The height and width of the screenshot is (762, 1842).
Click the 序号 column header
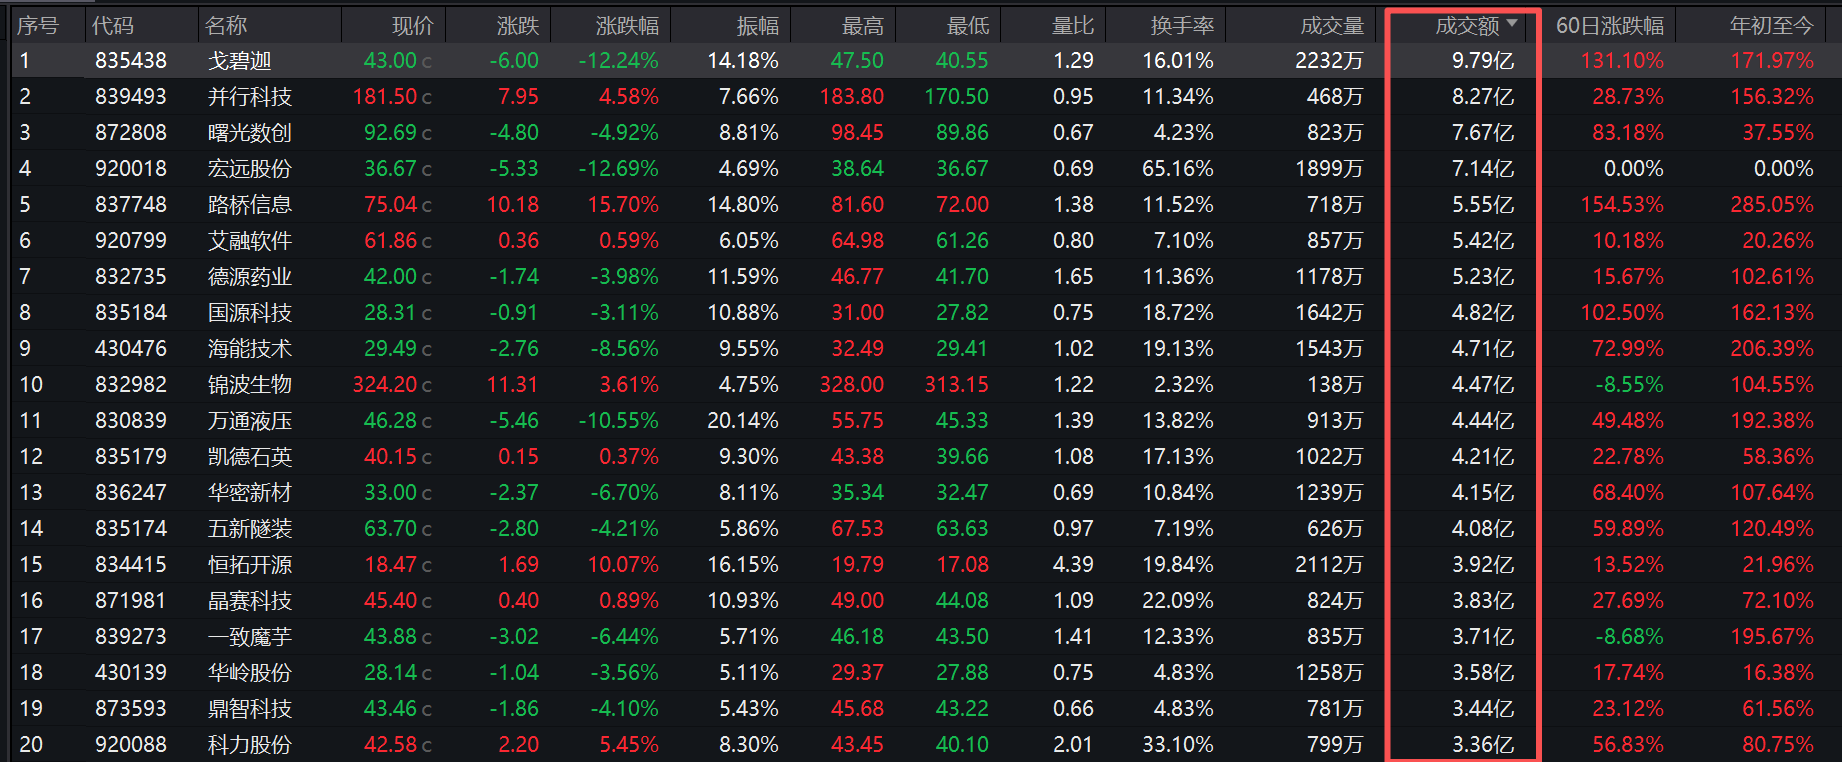pos(37,26)
